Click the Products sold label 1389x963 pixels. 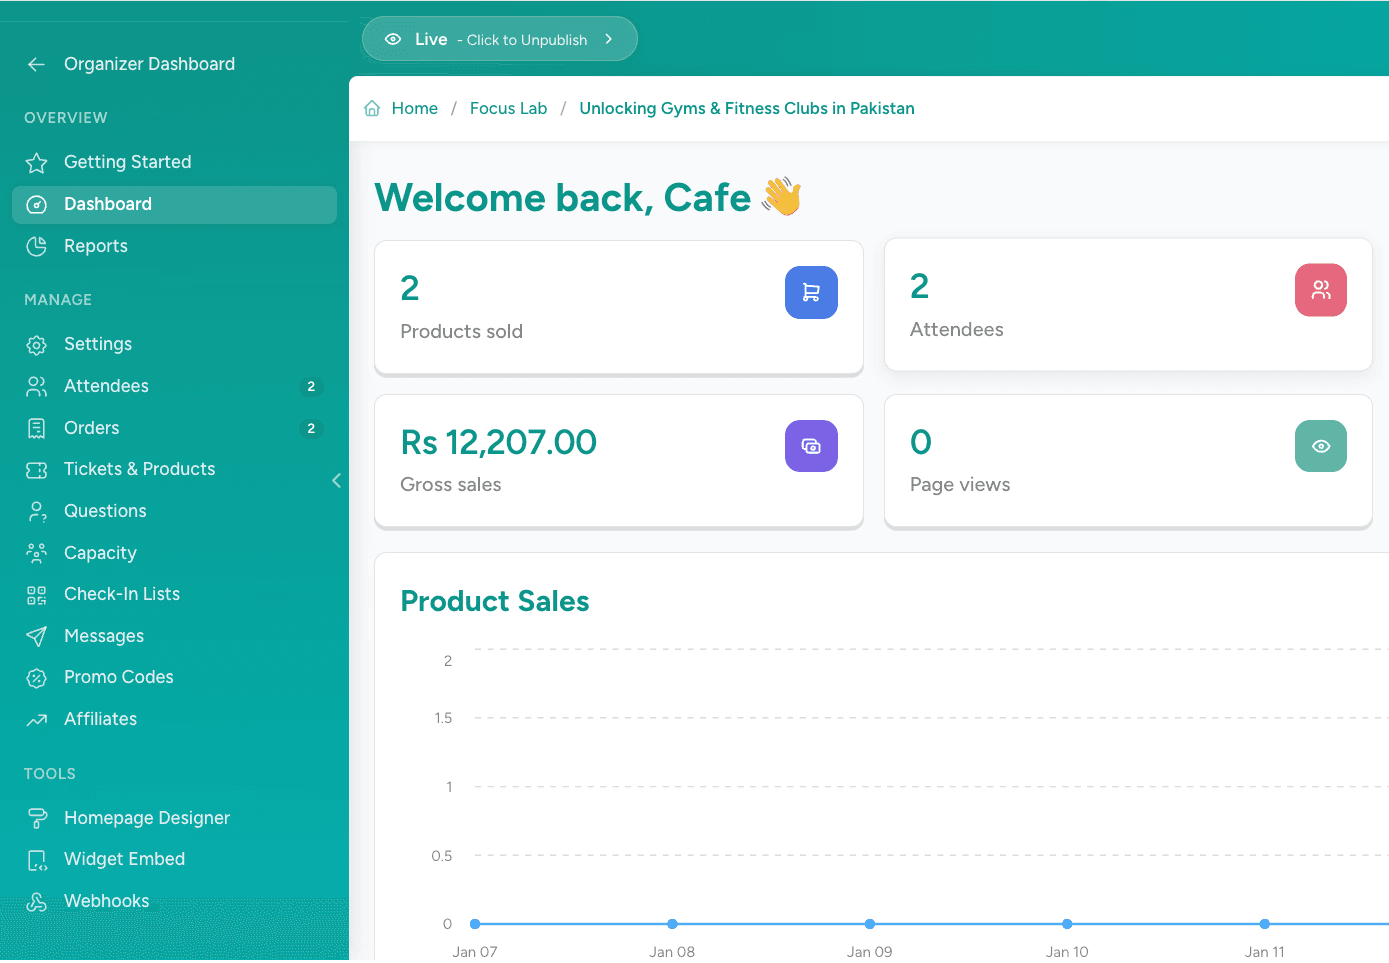(461, 331)
